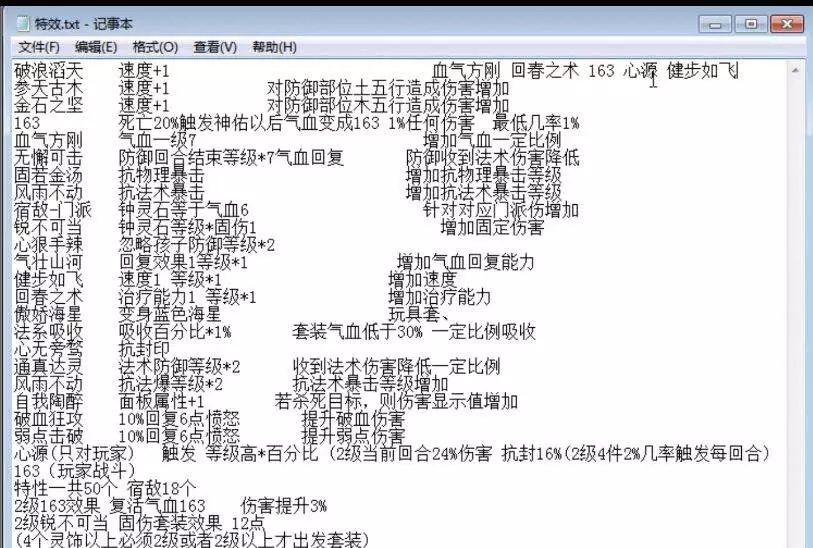Screen dimensions: 813x548
Task: Click the scrollbar up arrow
Action: point(795,70)
